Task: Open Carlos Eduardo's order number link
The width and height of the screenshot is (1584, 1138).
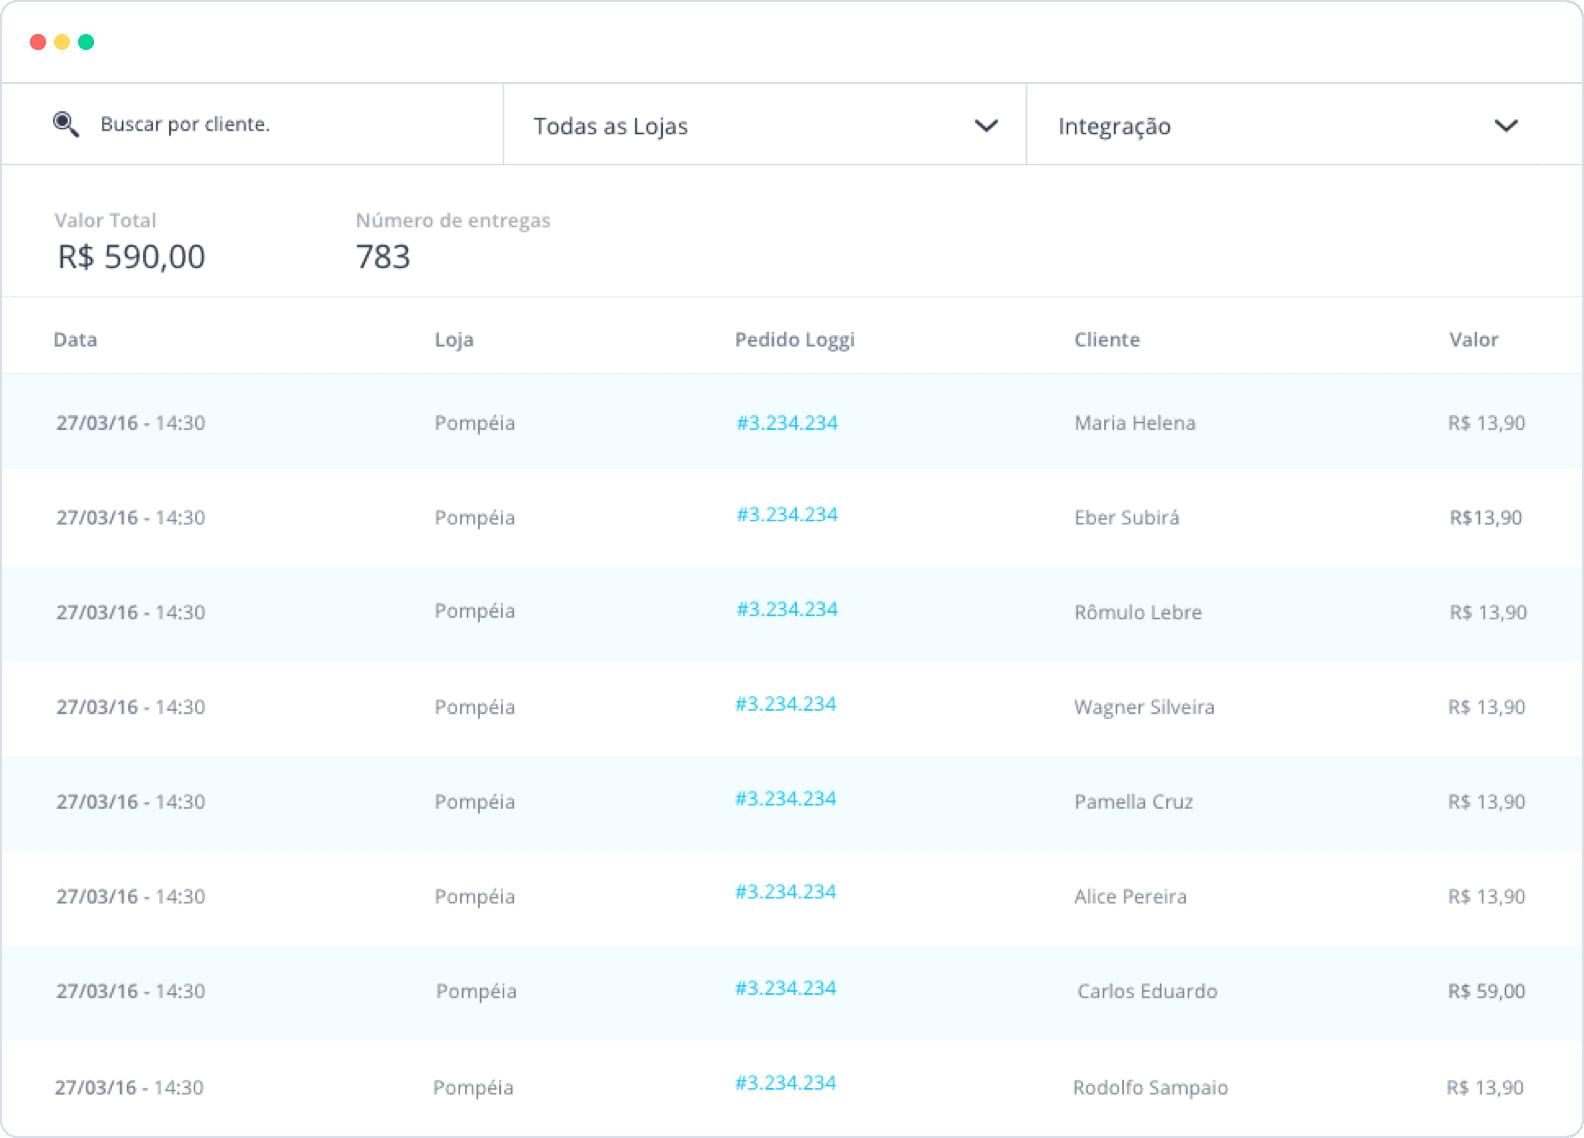Action: point(786,988)
